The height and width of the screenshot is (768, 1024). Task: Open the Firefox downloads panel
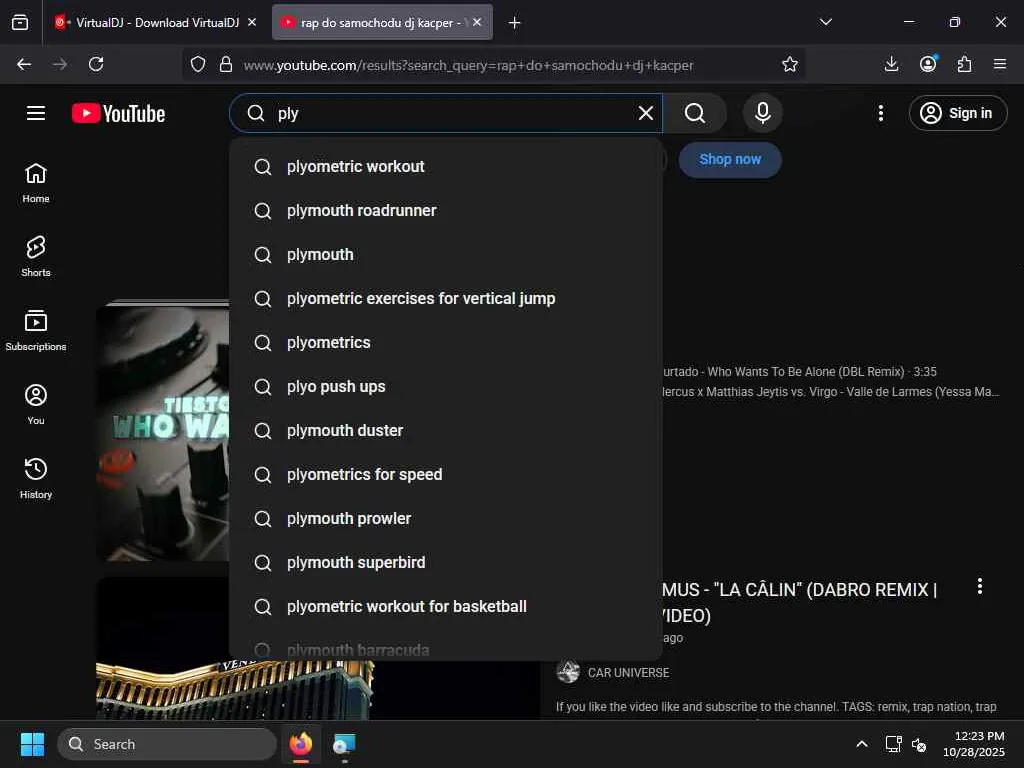click(891, 64)
